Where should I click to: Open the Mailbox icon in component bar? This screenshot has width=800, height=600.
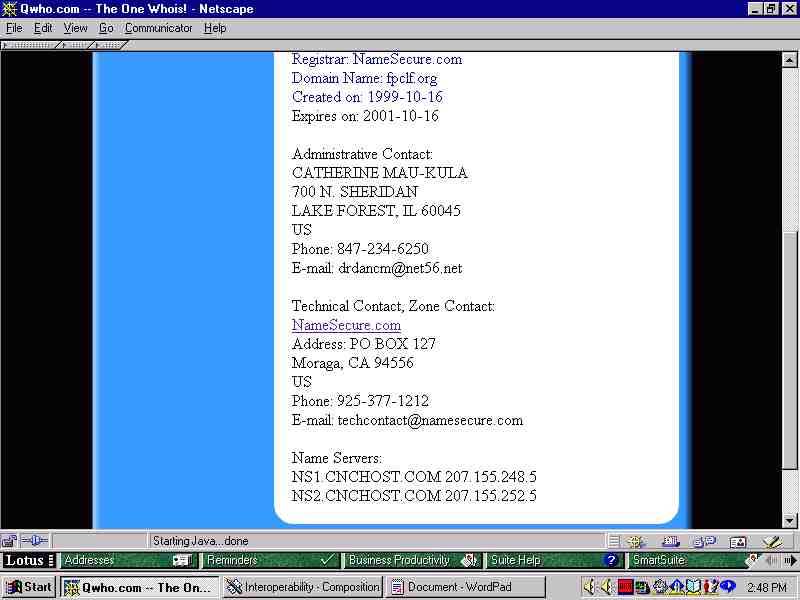pos(670,541)
